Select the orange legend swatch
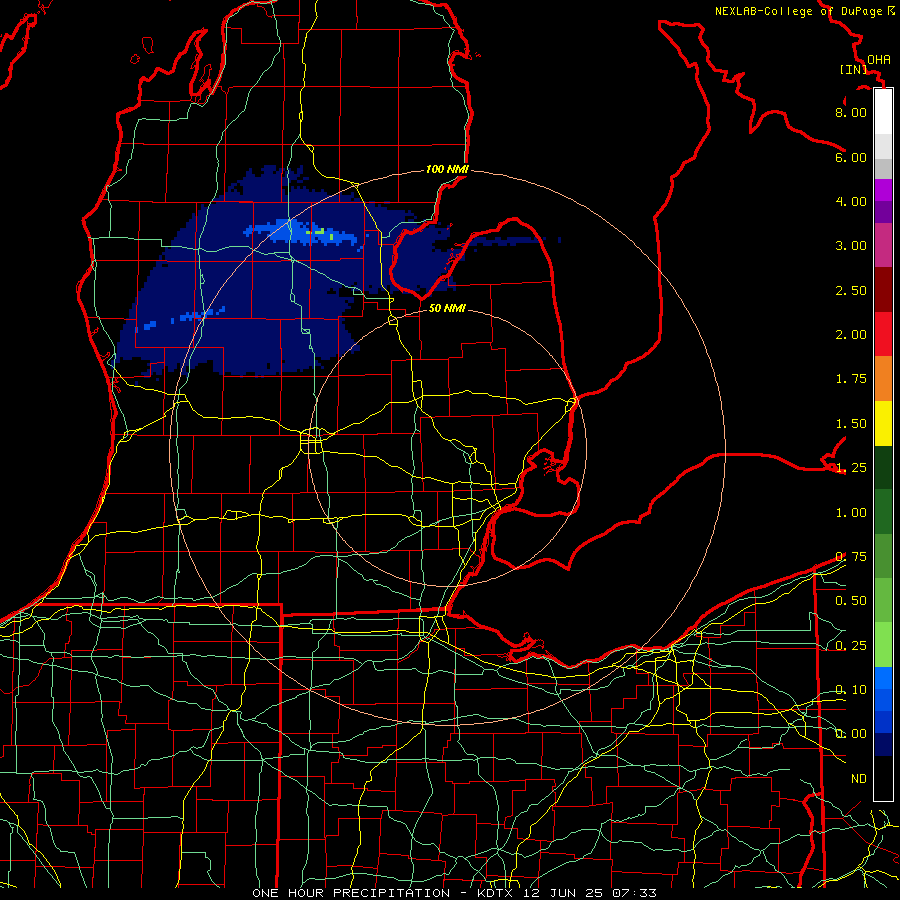Image resolution: width=900 pixels, height=900 pixels. tap(883, 379)
